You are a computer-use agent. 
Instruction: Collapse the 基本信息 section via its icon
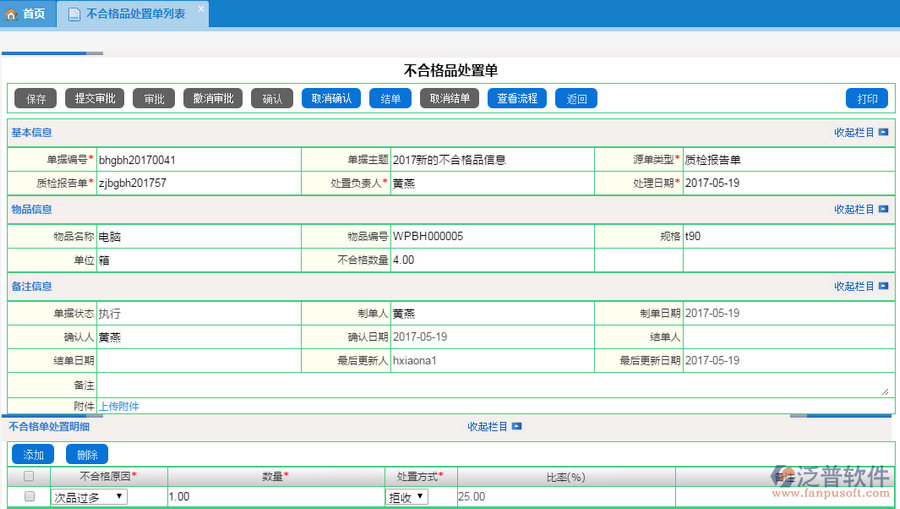pos(883,133)
